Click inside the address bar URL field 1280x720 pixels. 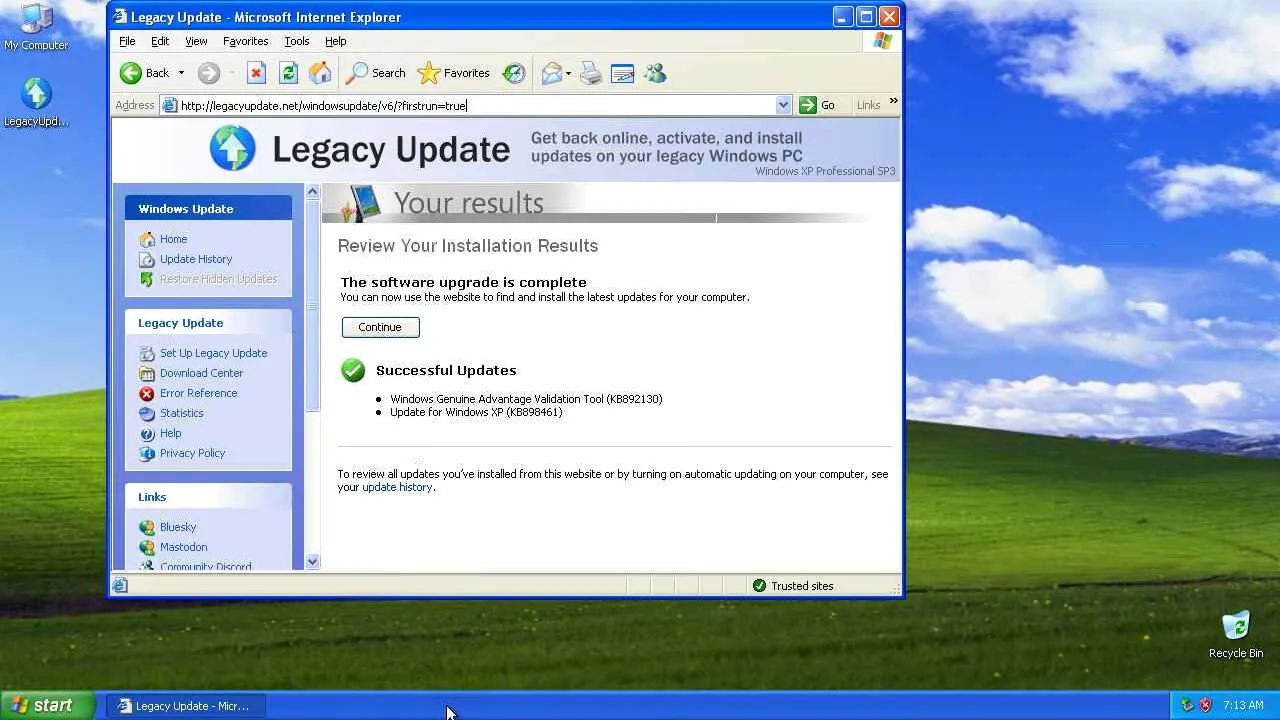click(477, 105)
